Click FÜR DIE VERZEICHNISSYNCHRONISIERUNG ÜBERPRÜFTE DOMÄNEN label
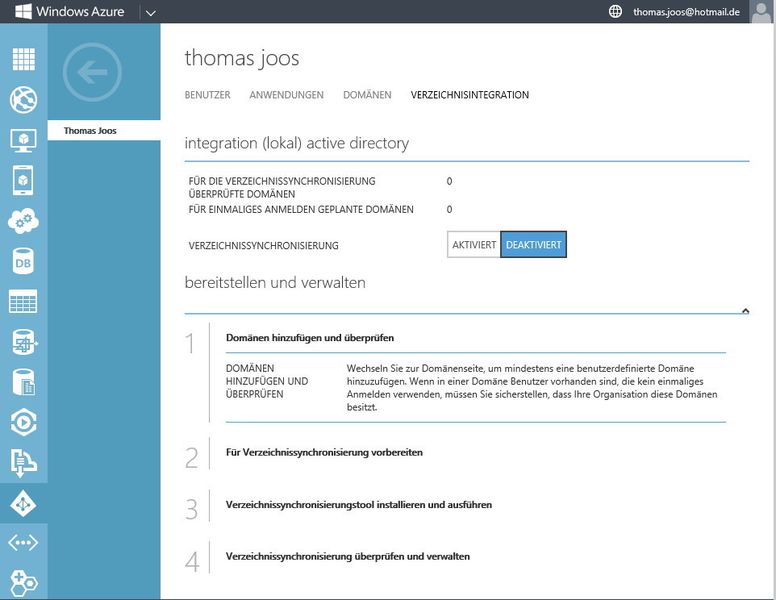Screen dimensions: 776x600 (282, 188)
